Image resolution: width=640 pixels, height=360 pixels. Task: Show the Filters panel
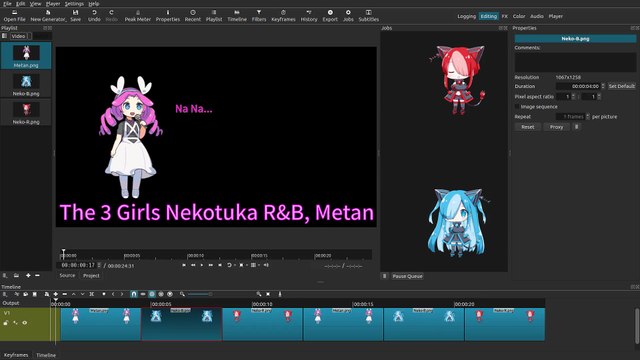click(259, 16)
